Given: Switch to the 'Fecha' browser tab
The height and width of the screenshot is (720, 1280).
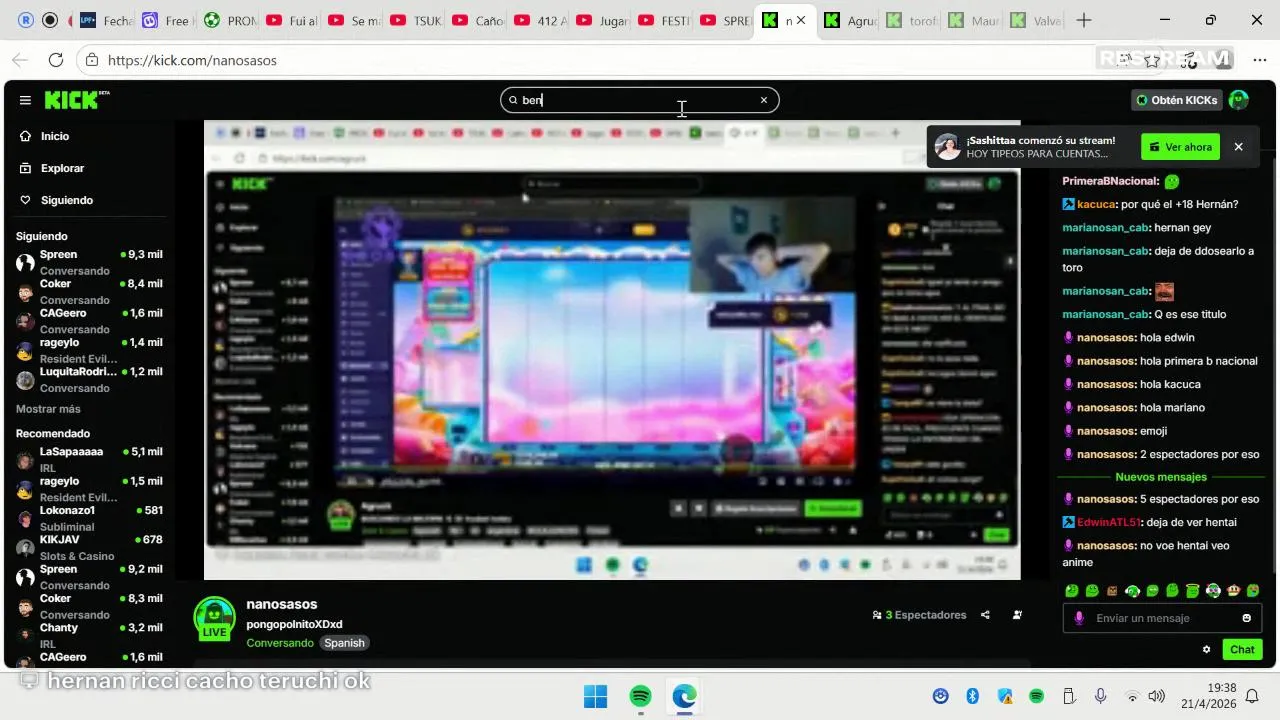Looking at the screenshot, I should point(106,20).
